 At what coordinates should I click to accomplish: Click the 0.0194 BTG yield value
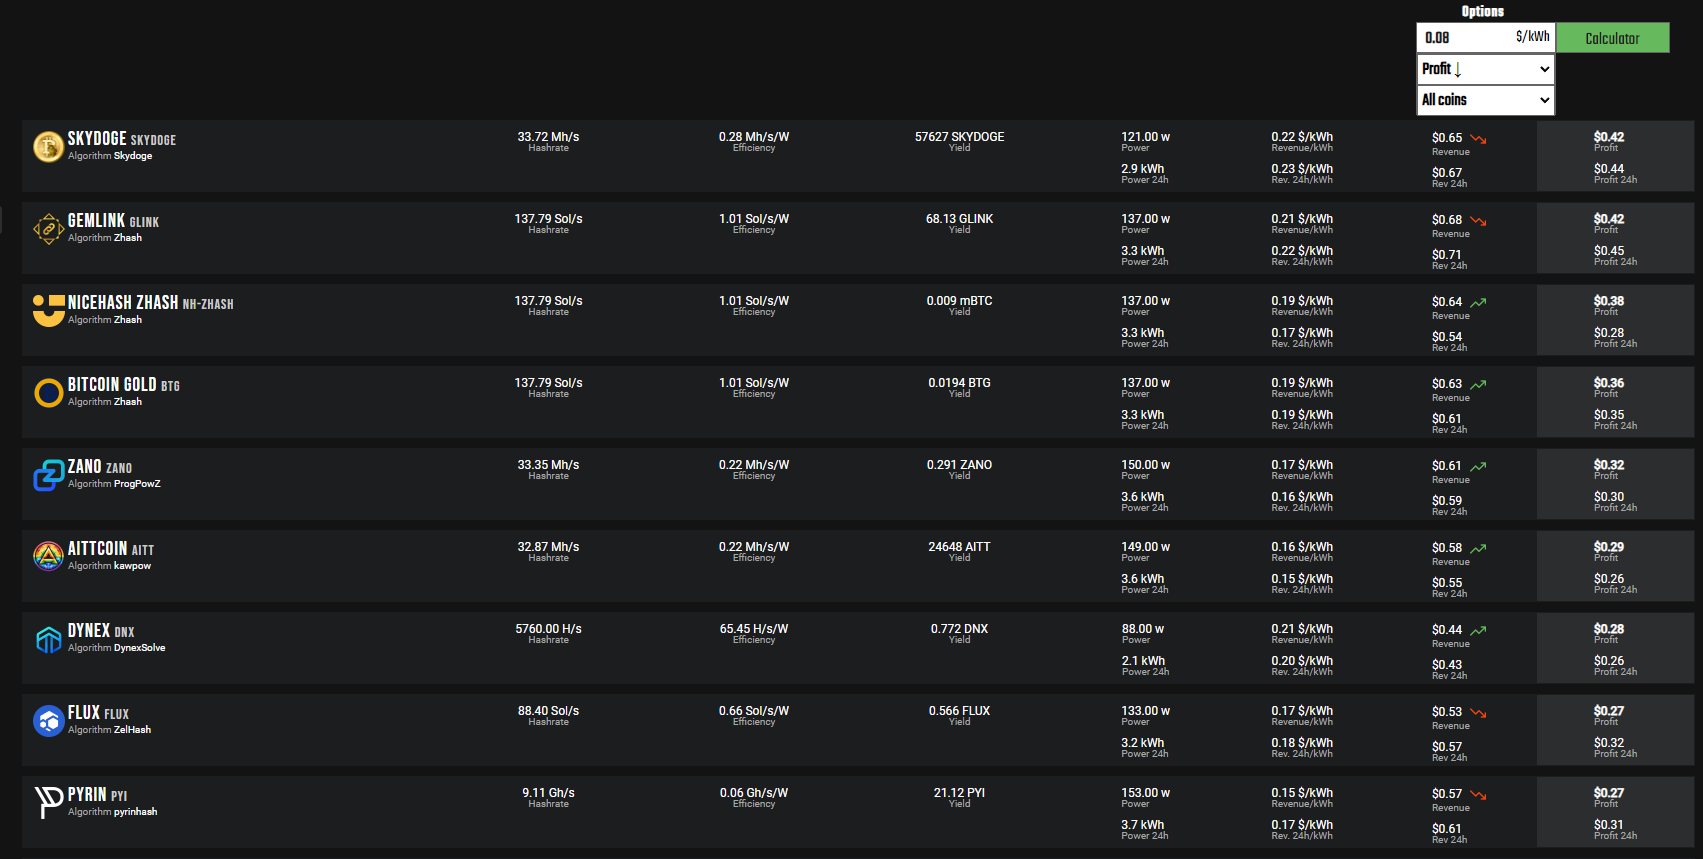(959, 383)
